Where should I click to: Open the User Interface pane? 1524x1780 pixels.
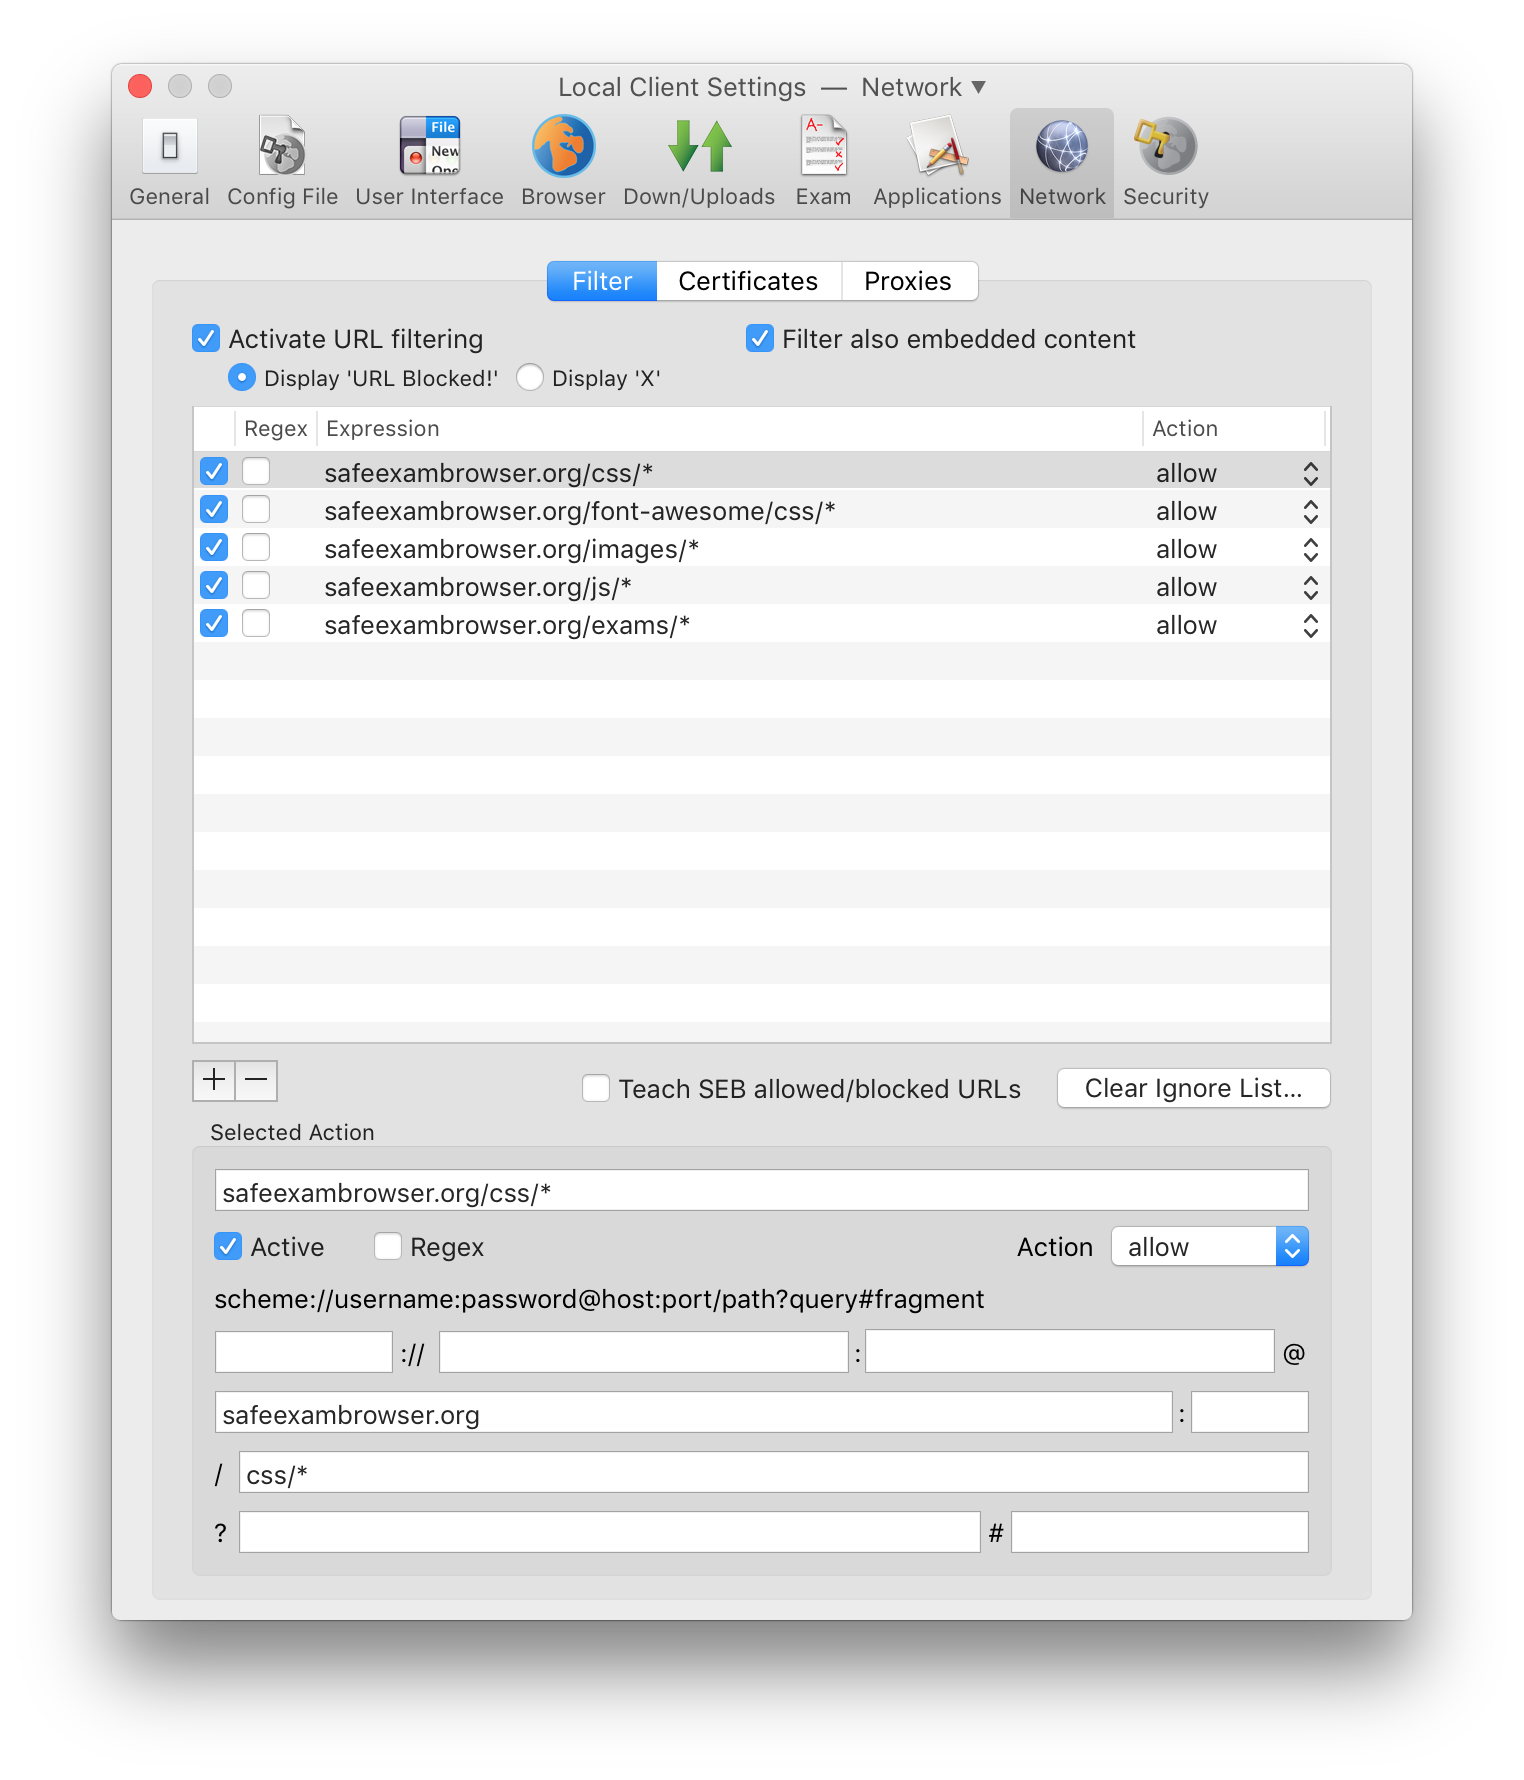click(429, 163)
